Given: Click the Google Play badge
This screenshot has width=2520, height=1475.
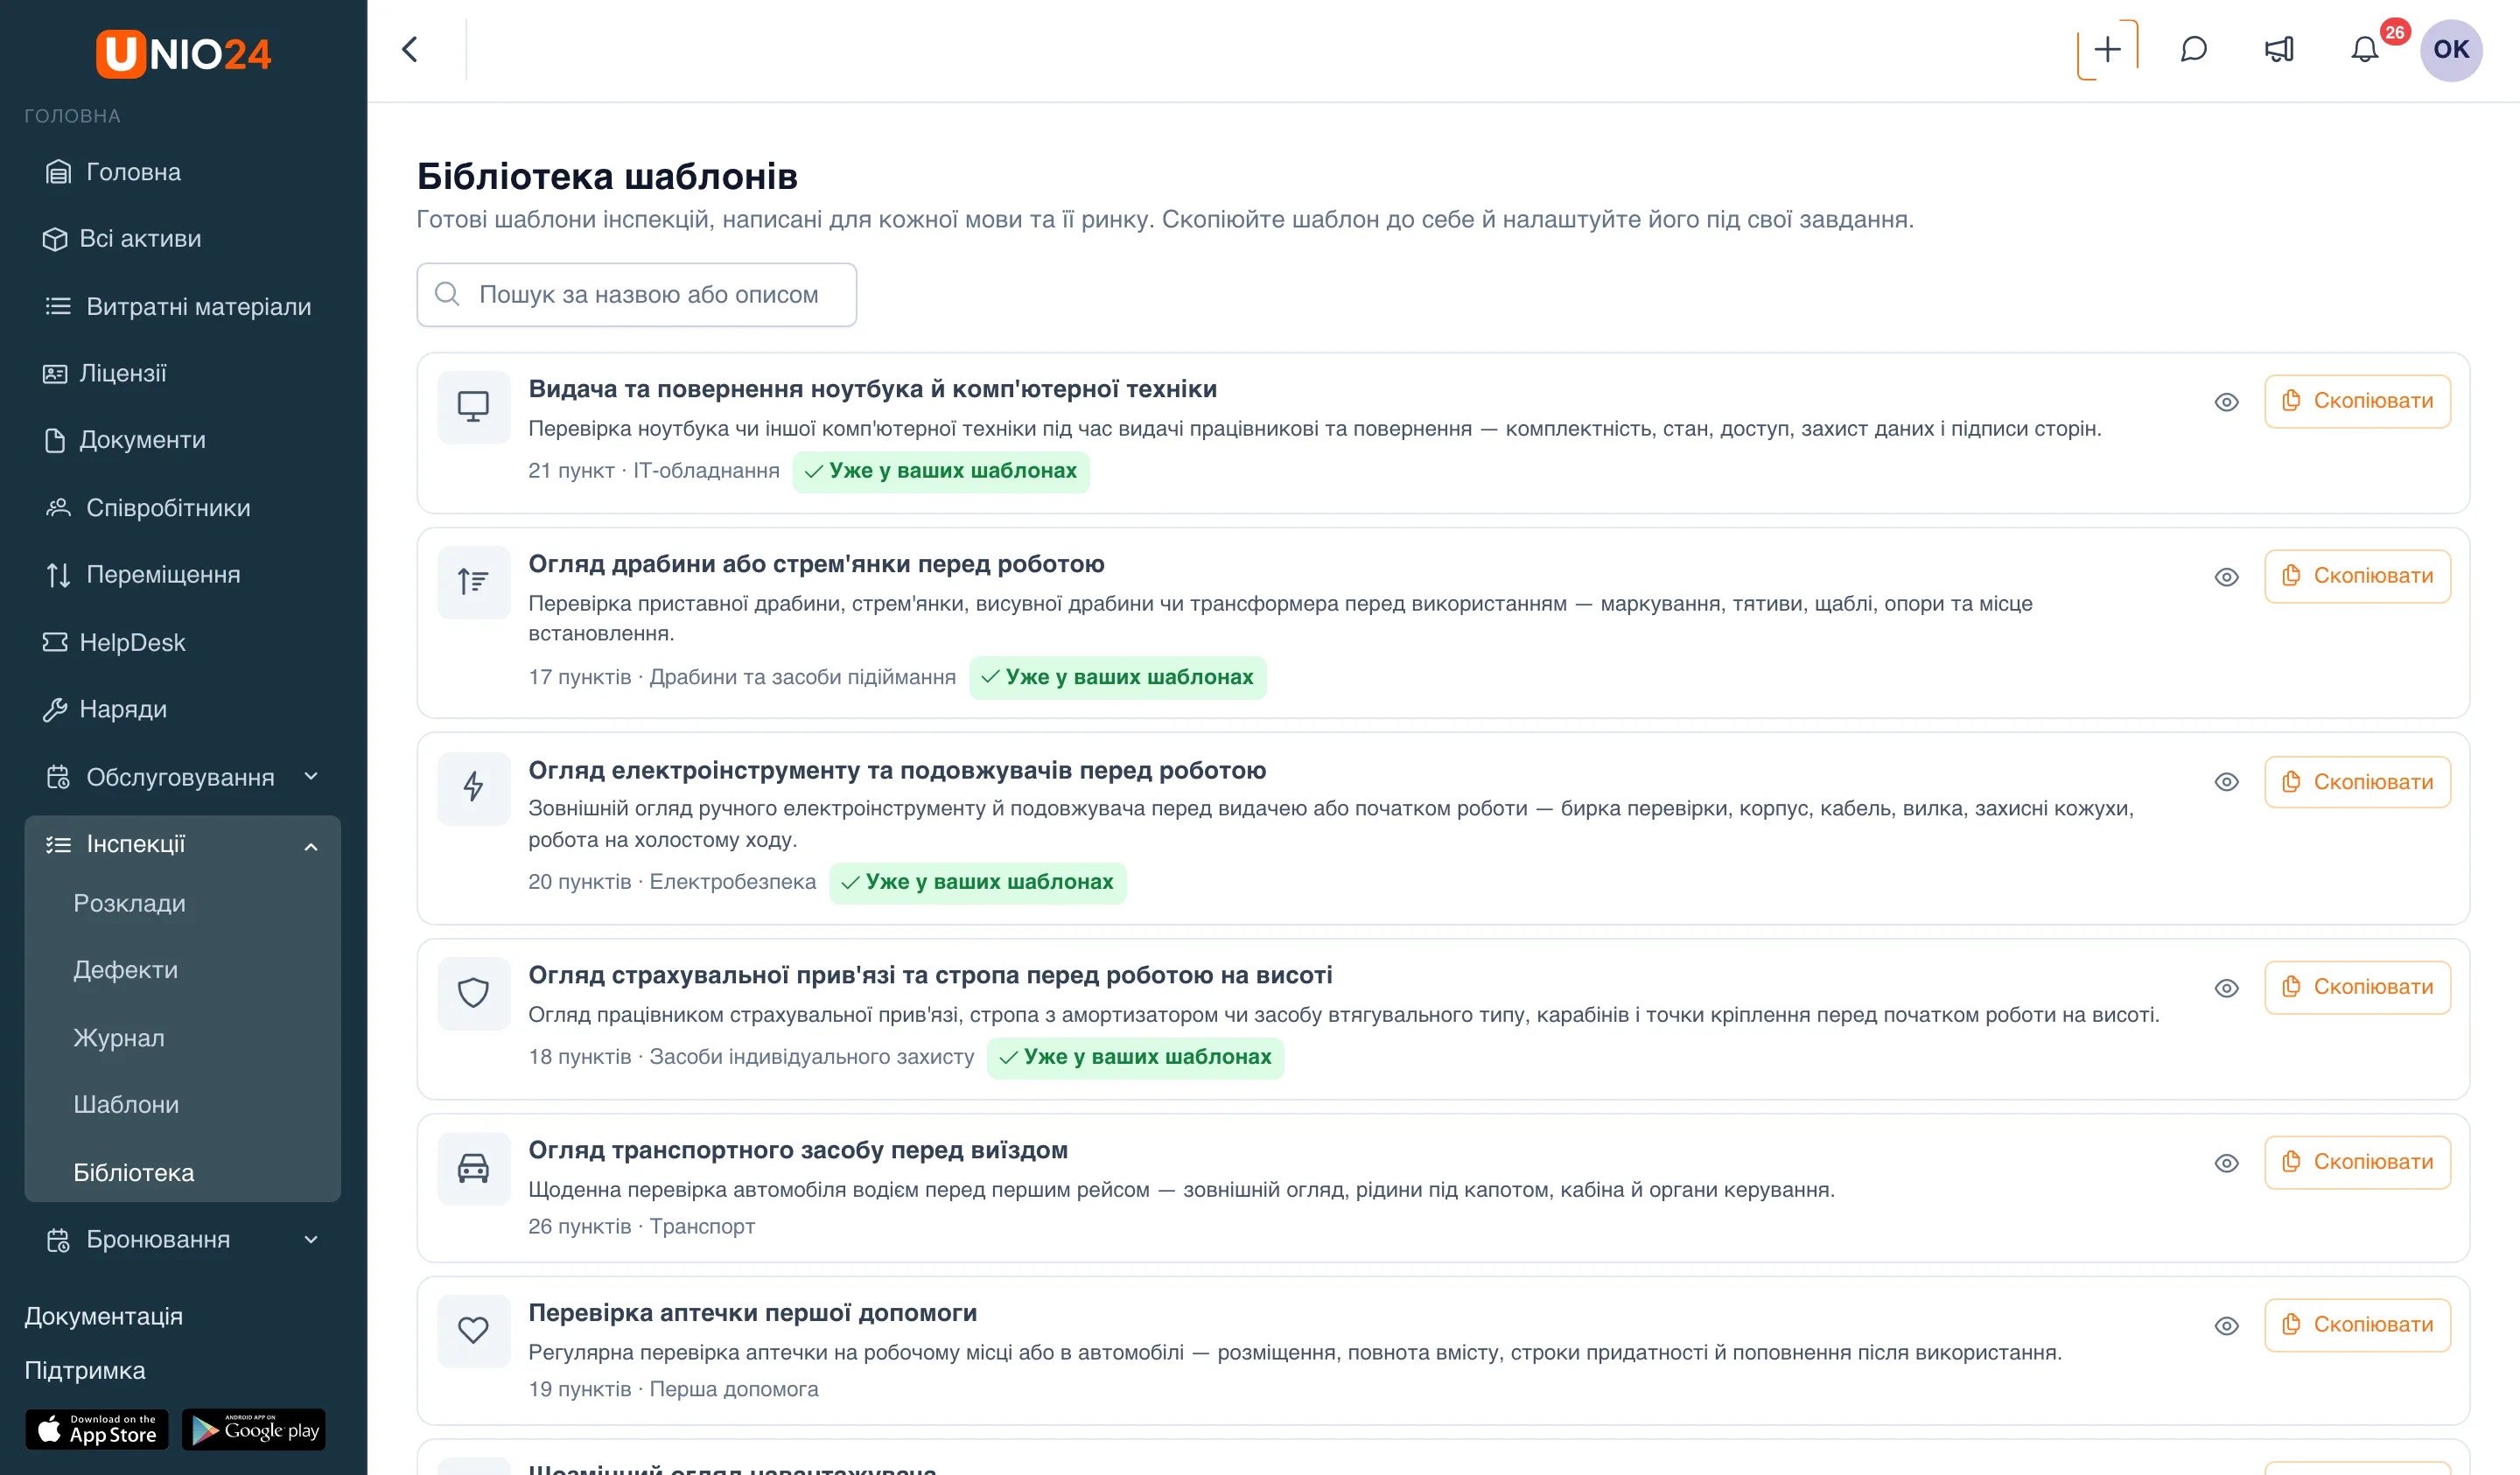Looking at the screenshot, I should pyautogui.click(x=254, y=1429).
